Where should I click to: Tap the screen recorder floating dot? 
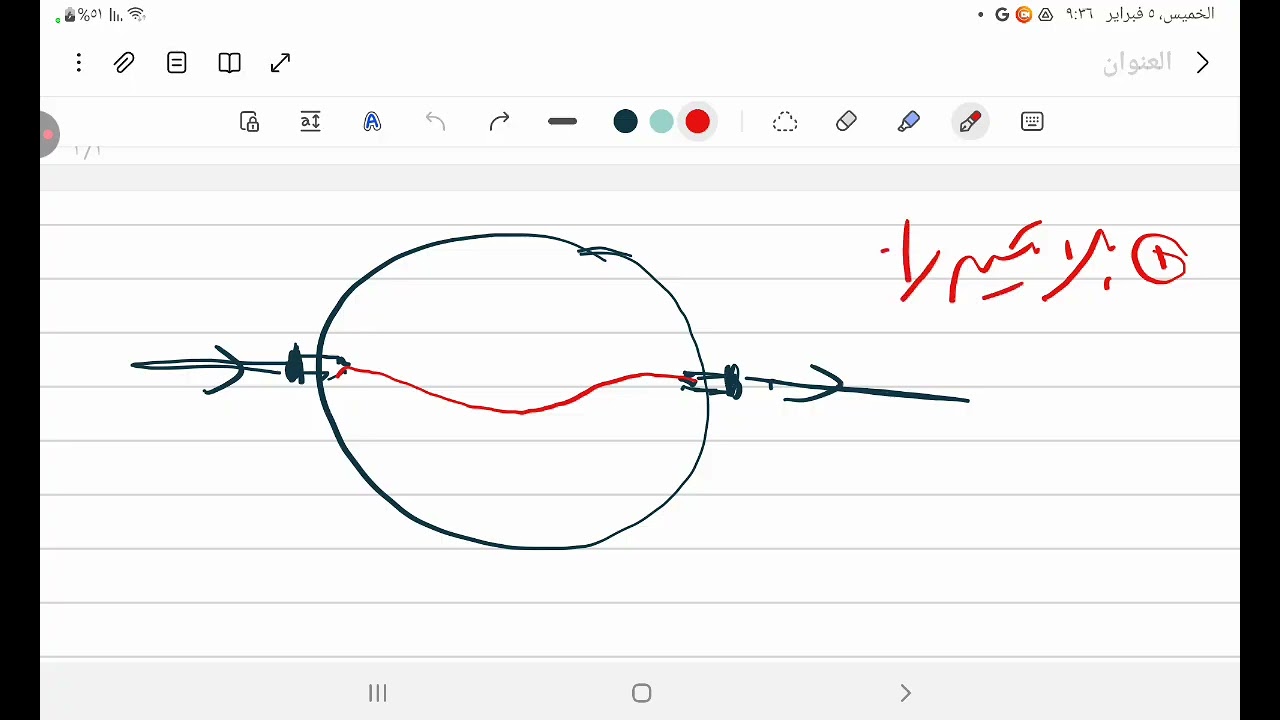click(47, 135)
